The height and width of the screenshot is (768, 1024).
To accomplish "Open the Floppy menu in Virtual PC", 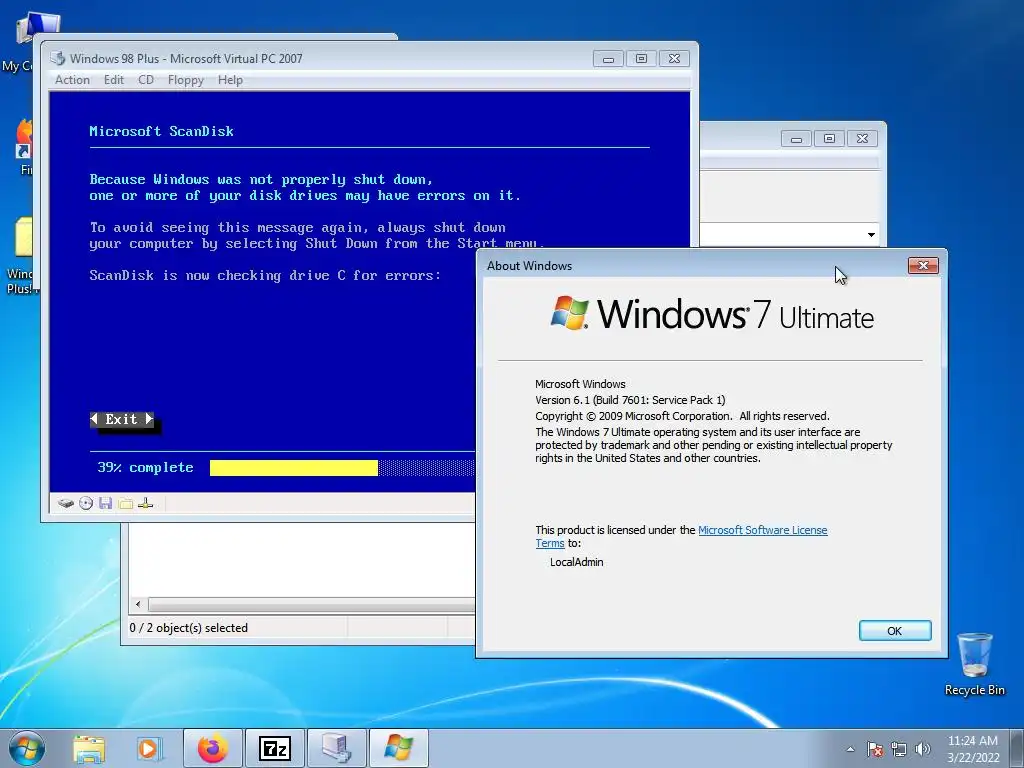I will [185, 80].
